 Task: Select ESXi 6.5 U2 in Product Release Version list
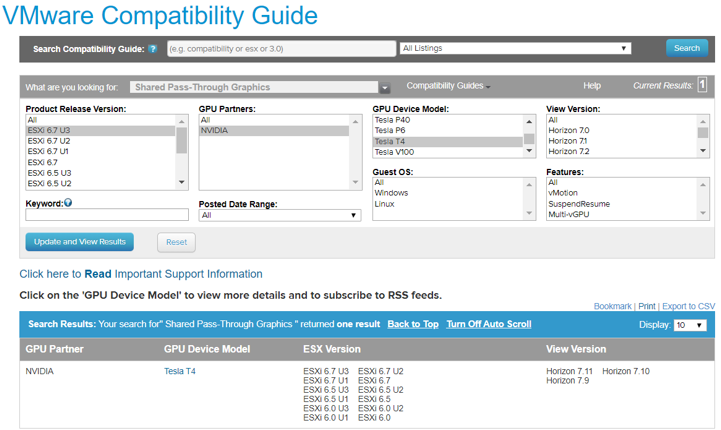tap(101, 184)
